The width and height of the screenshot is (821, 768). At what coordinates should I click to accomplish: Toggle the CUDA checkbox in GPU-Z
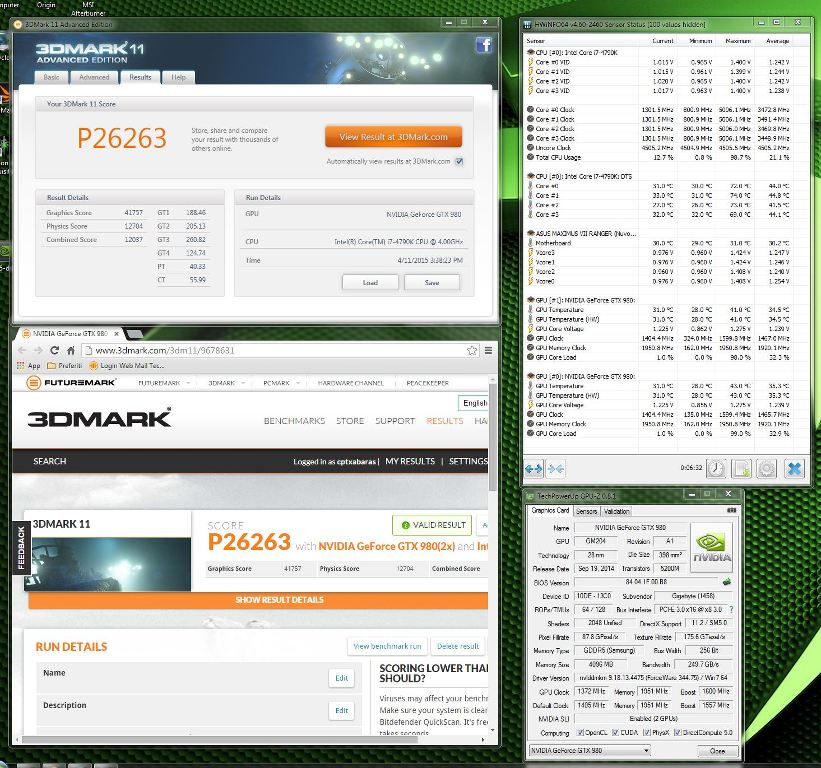click(x=615, y=732)
